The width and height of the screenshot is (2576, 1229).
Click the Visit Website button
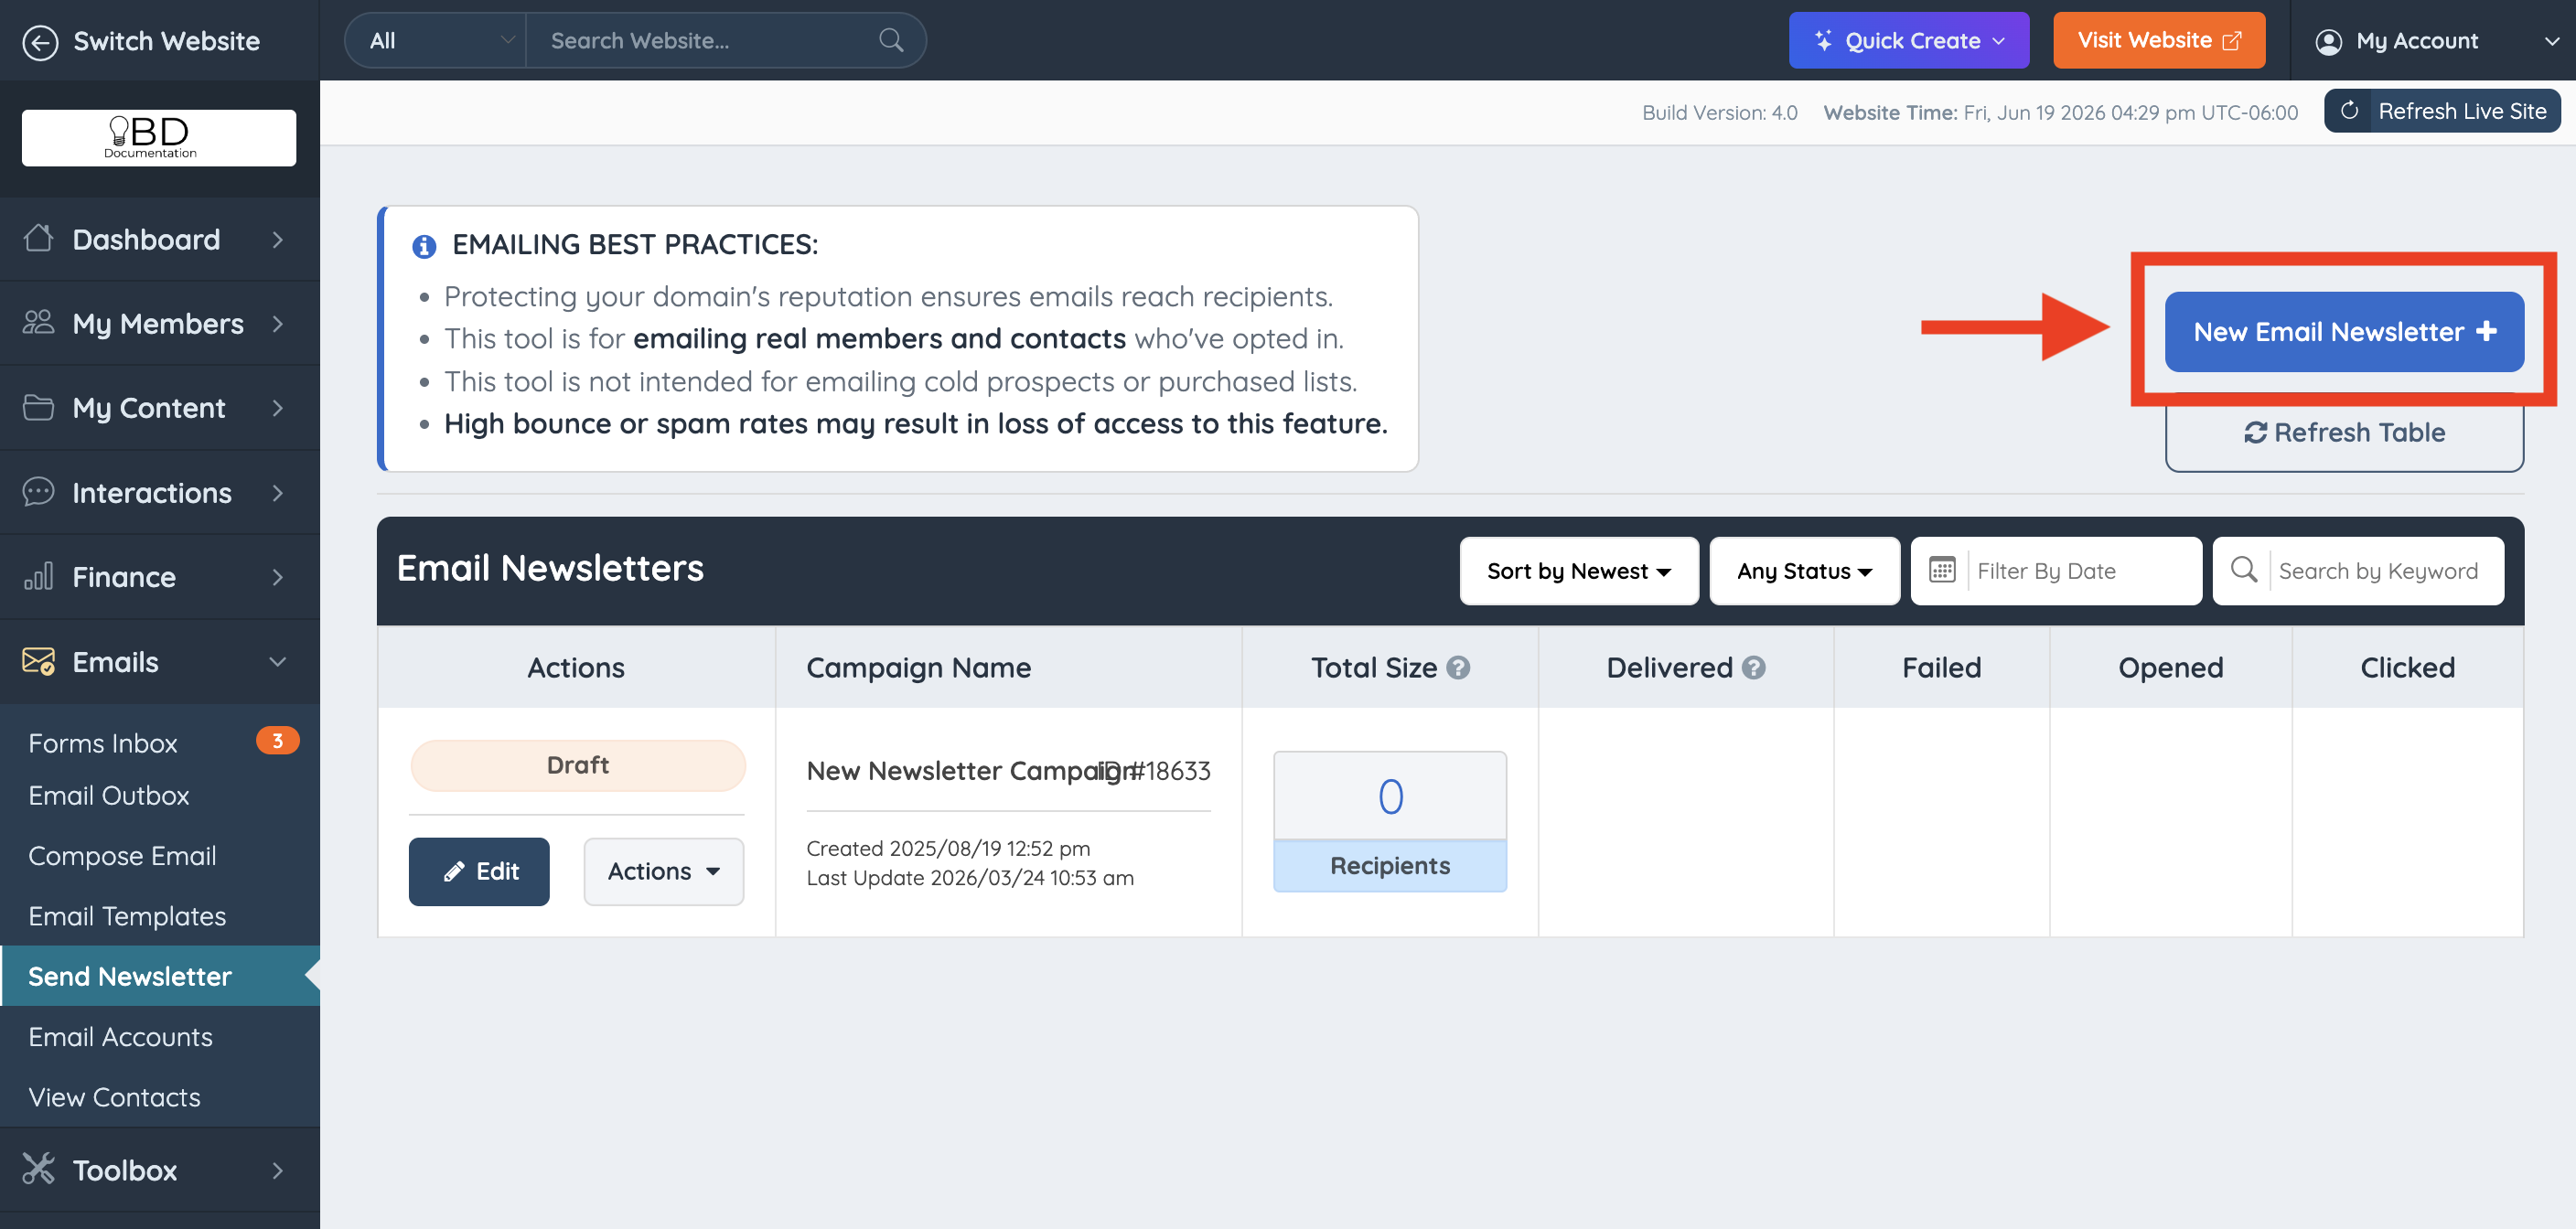click(2158, 40)
